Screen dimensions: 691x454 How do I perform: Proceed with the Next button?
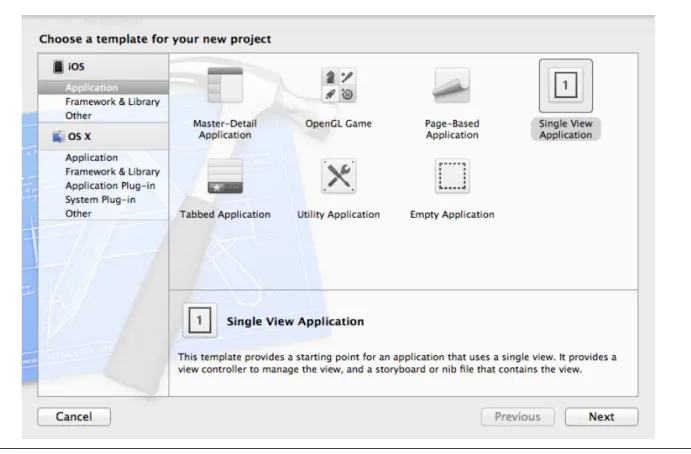(602, 417)
